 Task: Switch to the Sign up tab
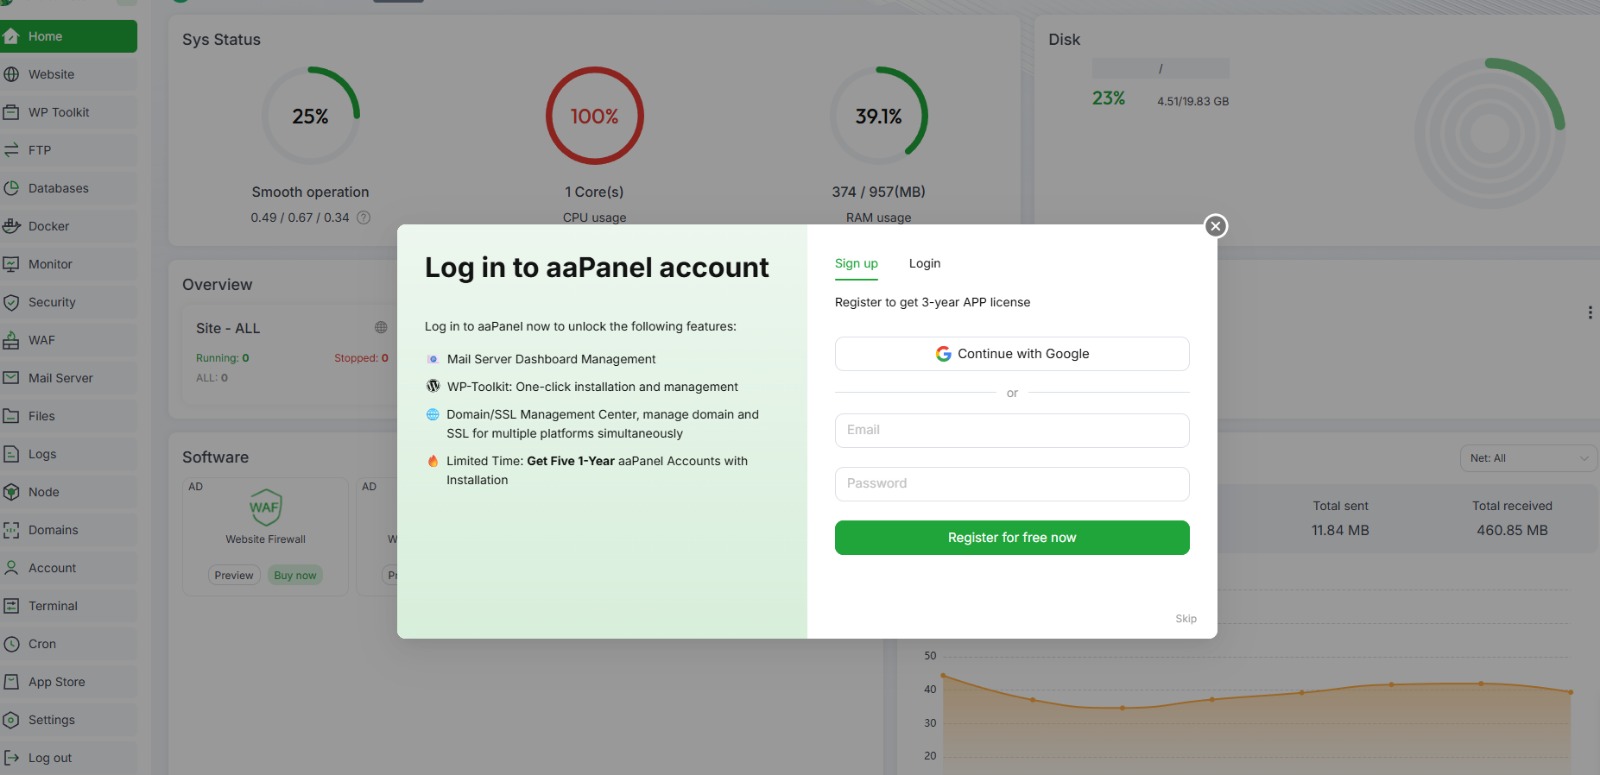point(856,263)
